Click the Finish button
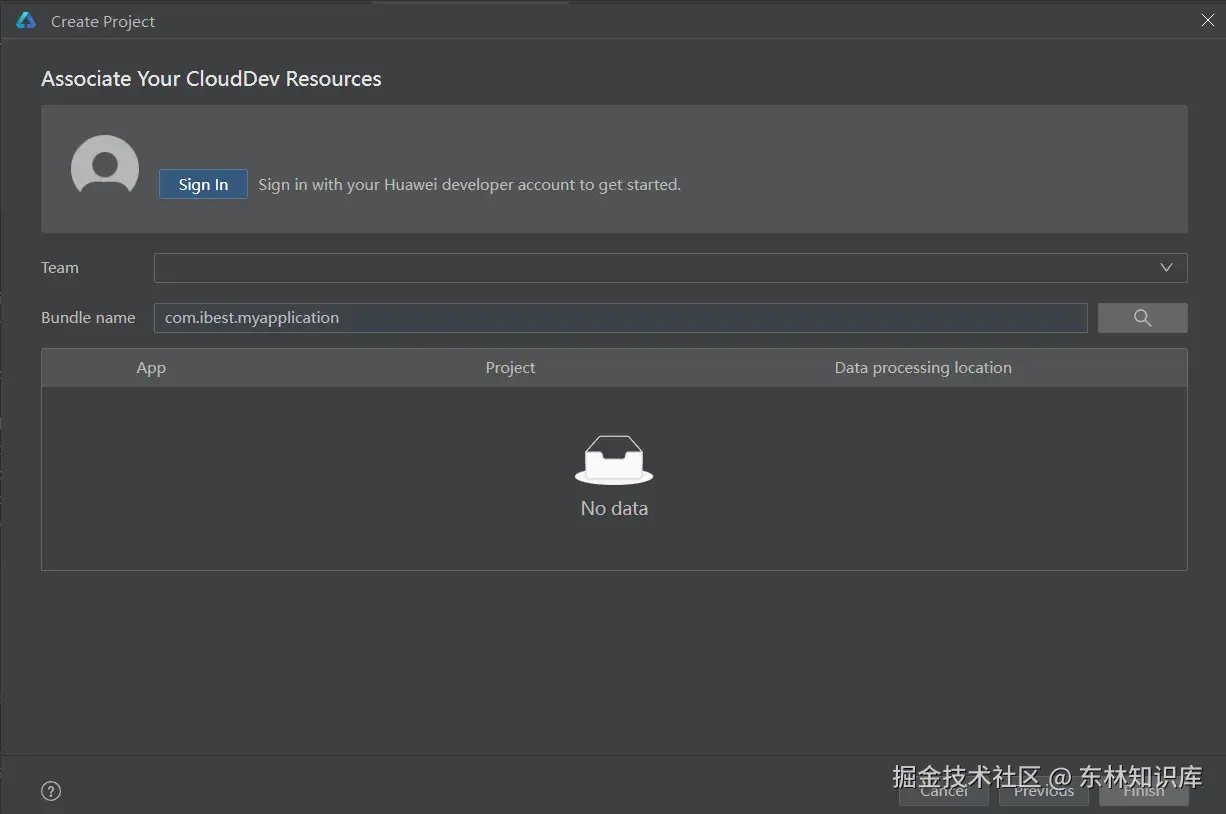This screenshot has width=1226, height=814. [1144, 791]
